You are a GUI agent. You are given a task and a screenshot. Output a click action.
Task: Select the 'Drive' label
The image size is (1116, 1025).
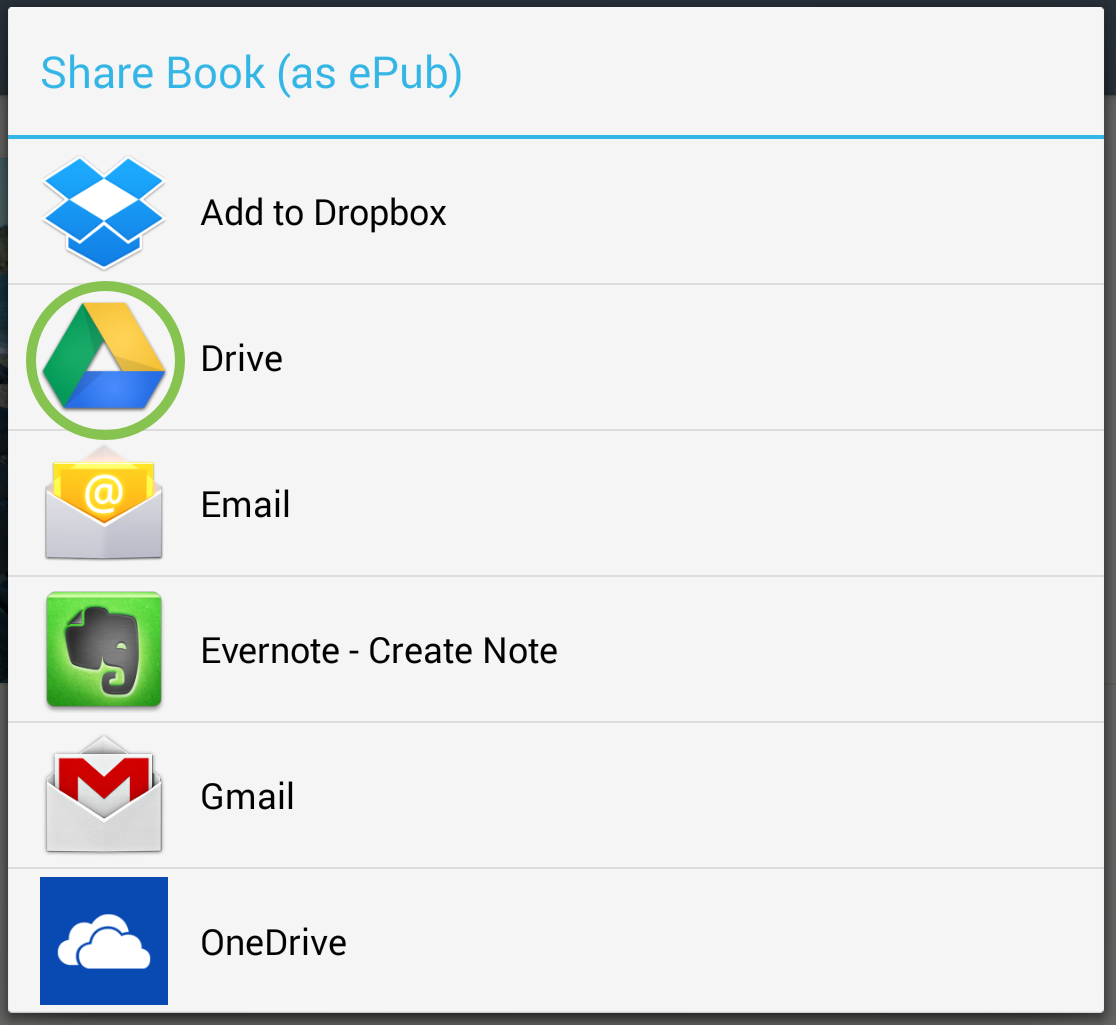242,359
